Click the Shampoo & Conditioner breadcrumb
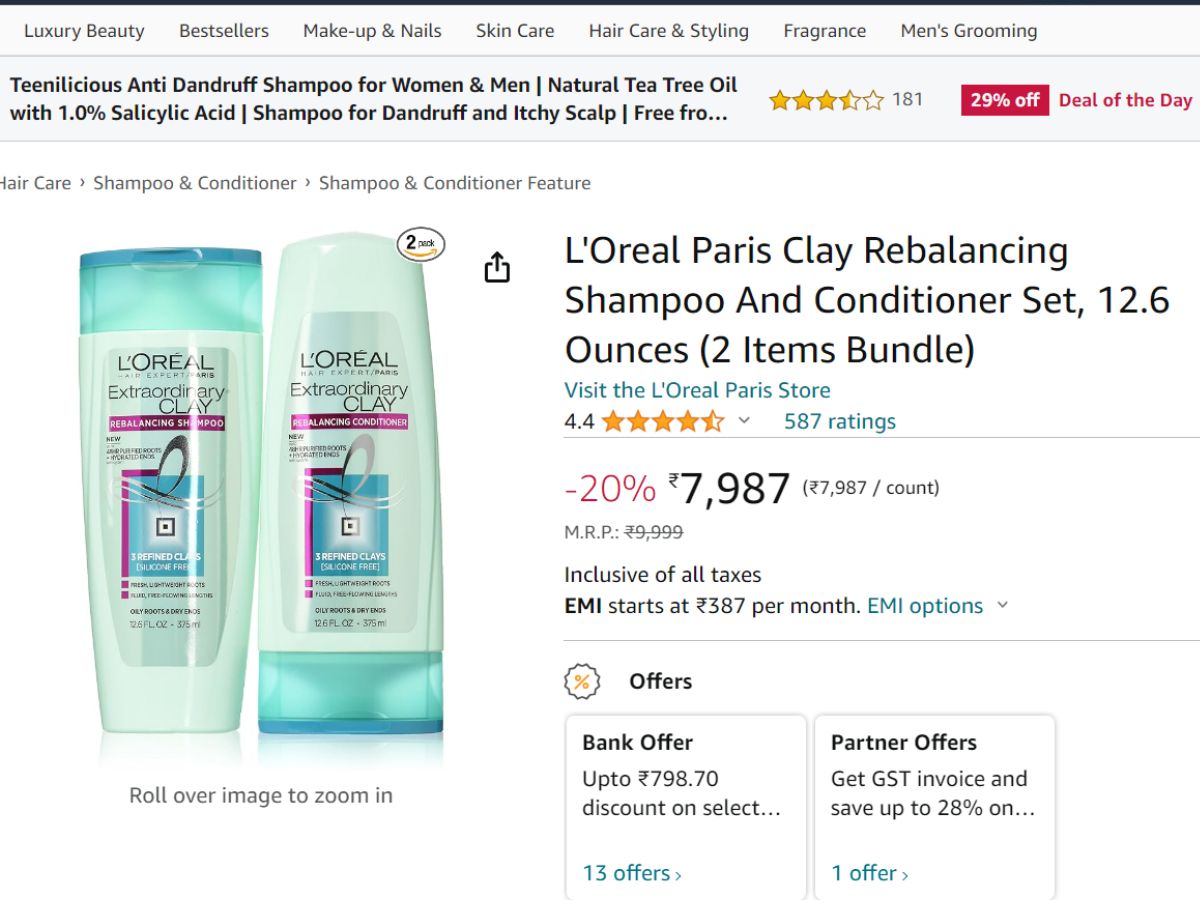 coord(196,183)
